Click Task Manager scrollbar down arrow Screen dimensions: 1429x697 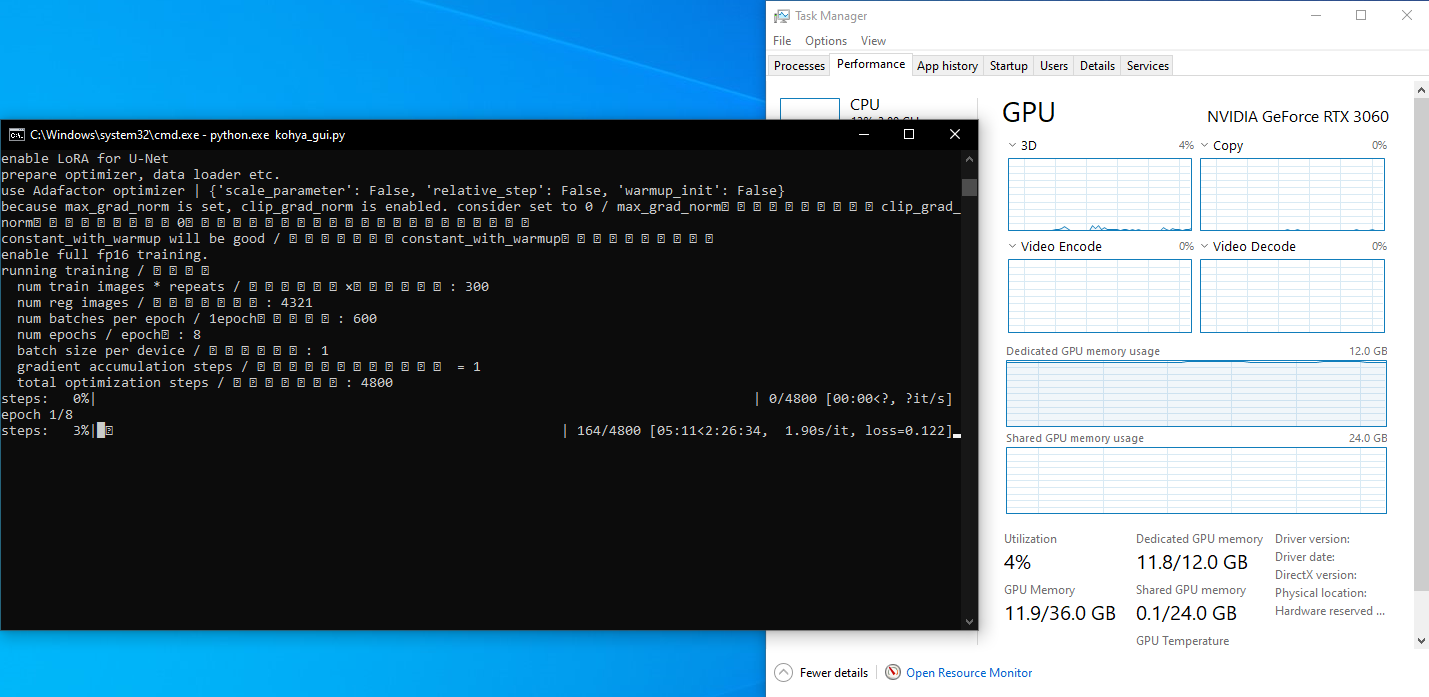click(x=1421, y=641)
